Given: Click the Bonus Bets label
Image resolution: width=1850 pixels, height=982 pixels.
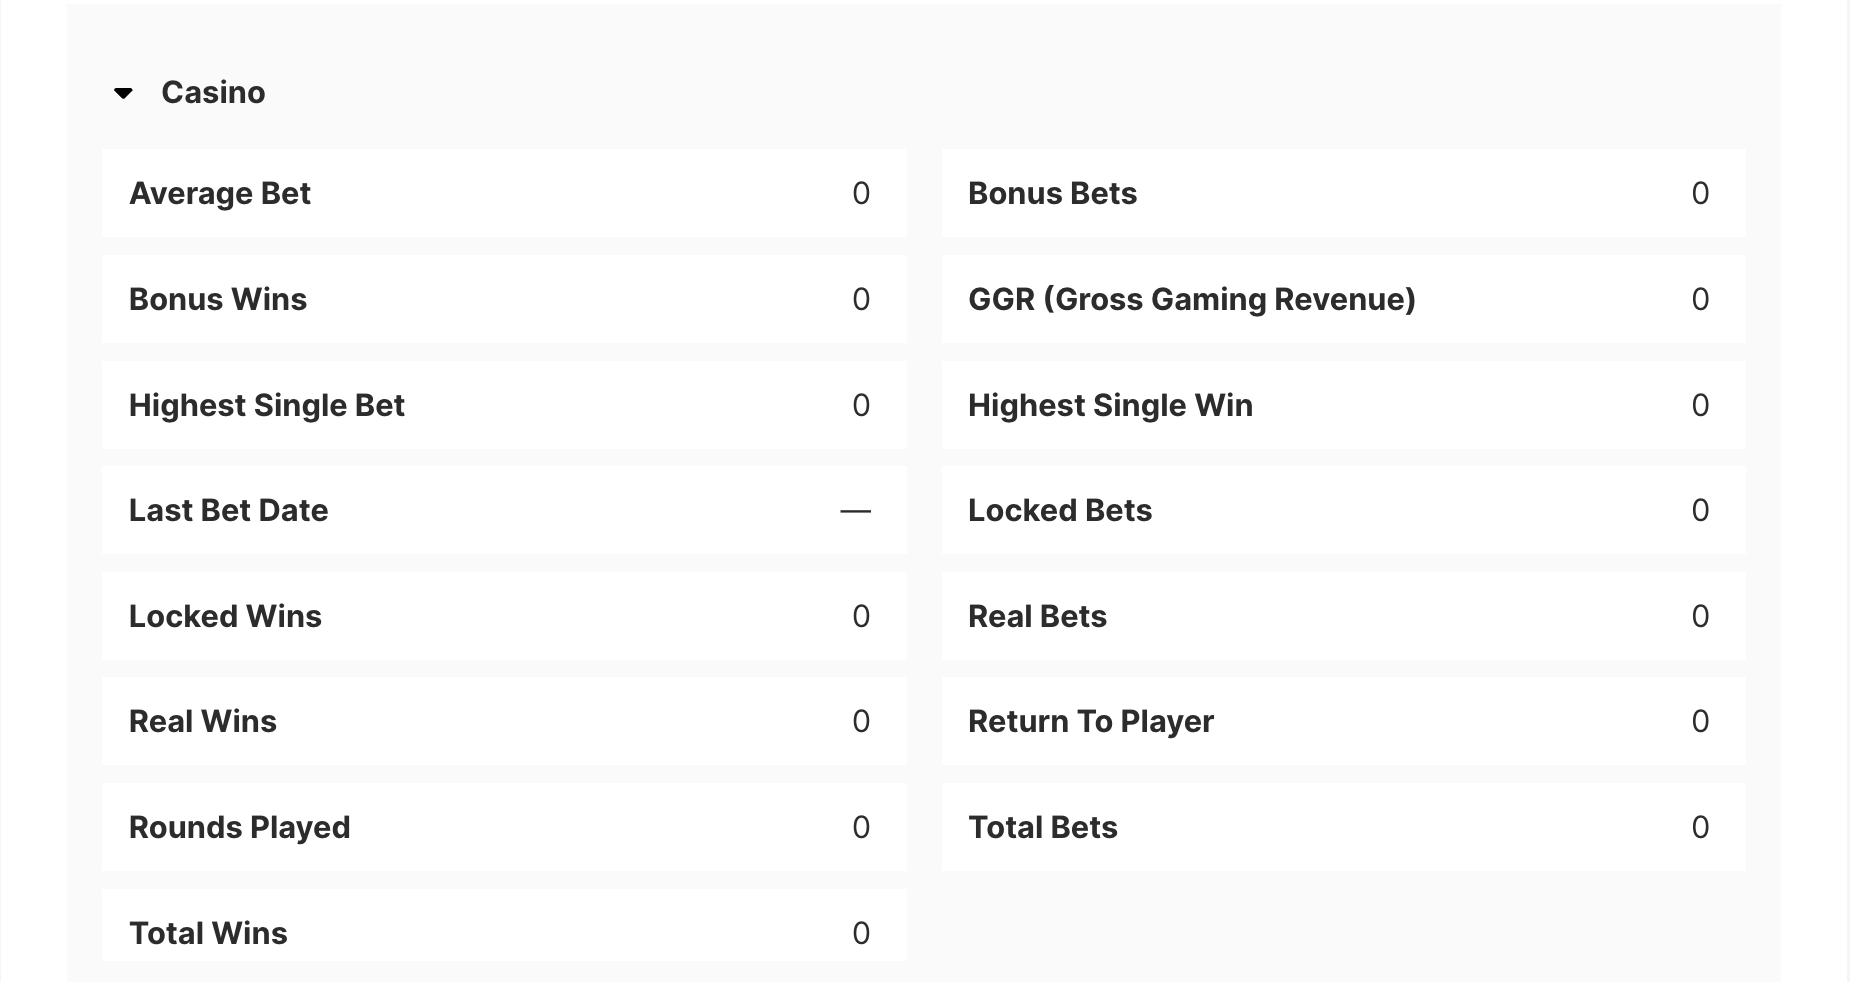Looking at the screenshot, I should coord(1052,193).
